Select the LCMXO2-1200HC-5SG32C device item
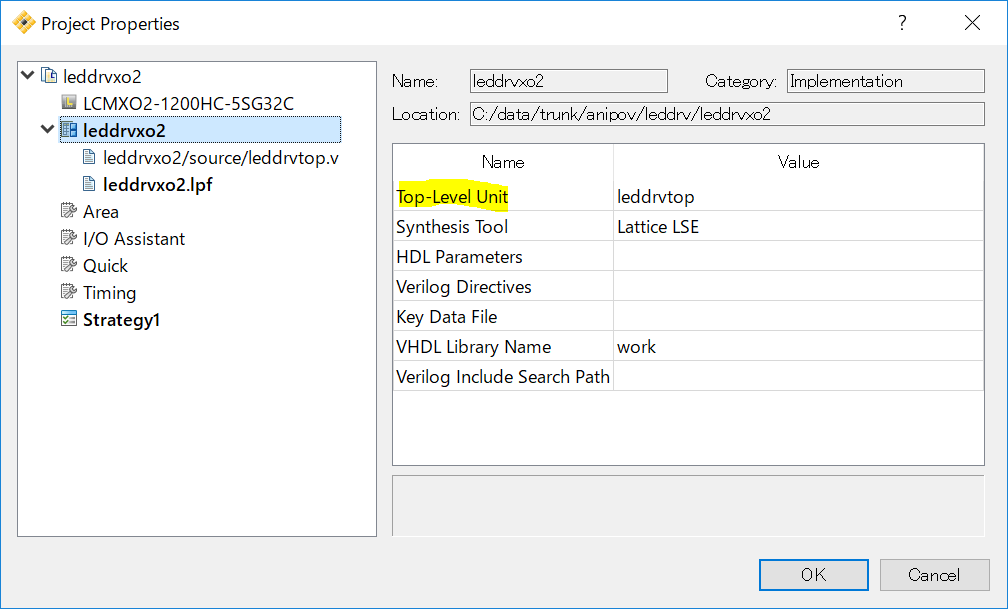This screenshot has height=609, width=1008. (x=188, y=104)
